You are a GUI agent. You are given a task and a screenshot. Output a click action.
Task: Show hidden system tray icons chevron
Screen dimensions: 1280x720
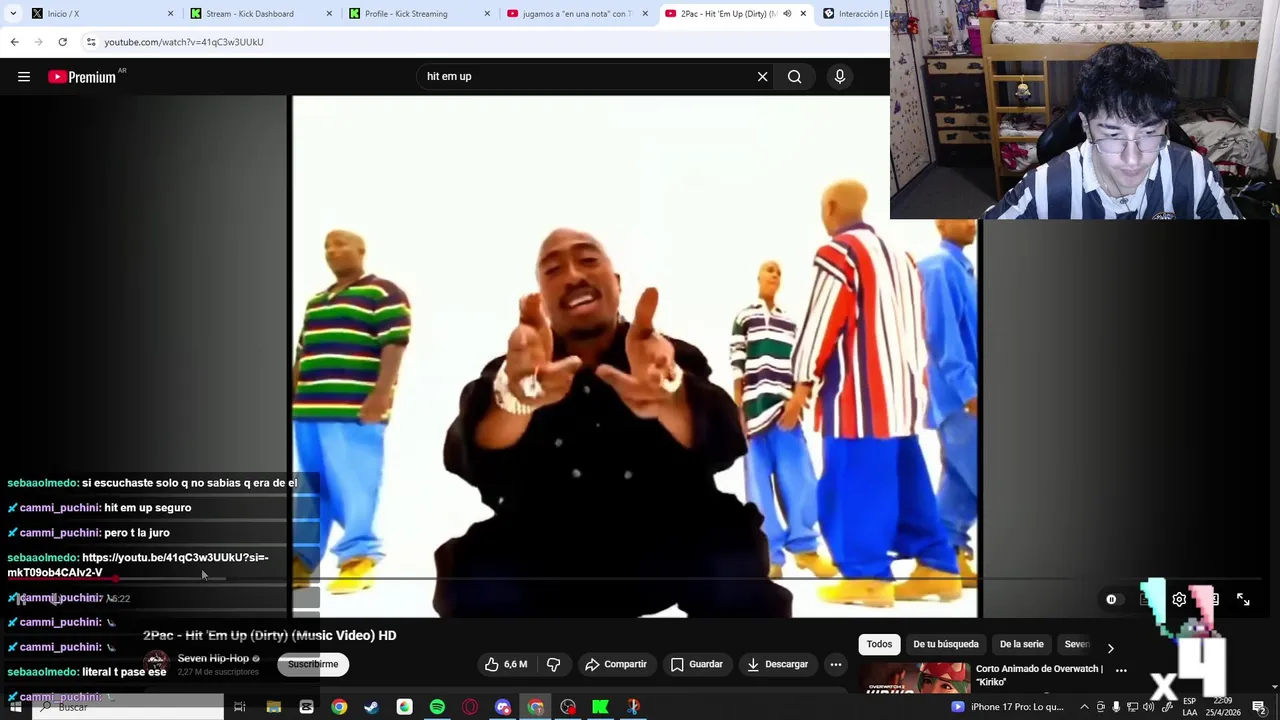point(1084,707)
